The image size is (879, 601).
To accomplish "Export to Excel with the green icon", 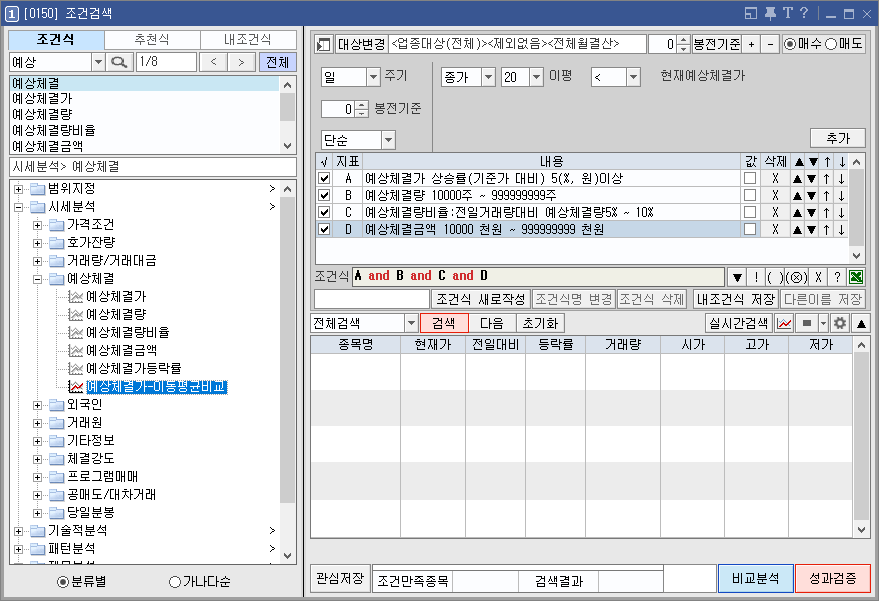I will tap(856, 276).
